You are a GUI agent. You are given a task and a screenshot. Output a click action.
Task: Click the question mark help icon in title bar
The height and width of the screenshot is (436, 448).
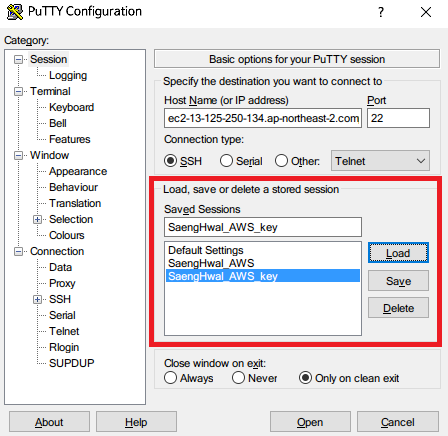tap(381, 12)
